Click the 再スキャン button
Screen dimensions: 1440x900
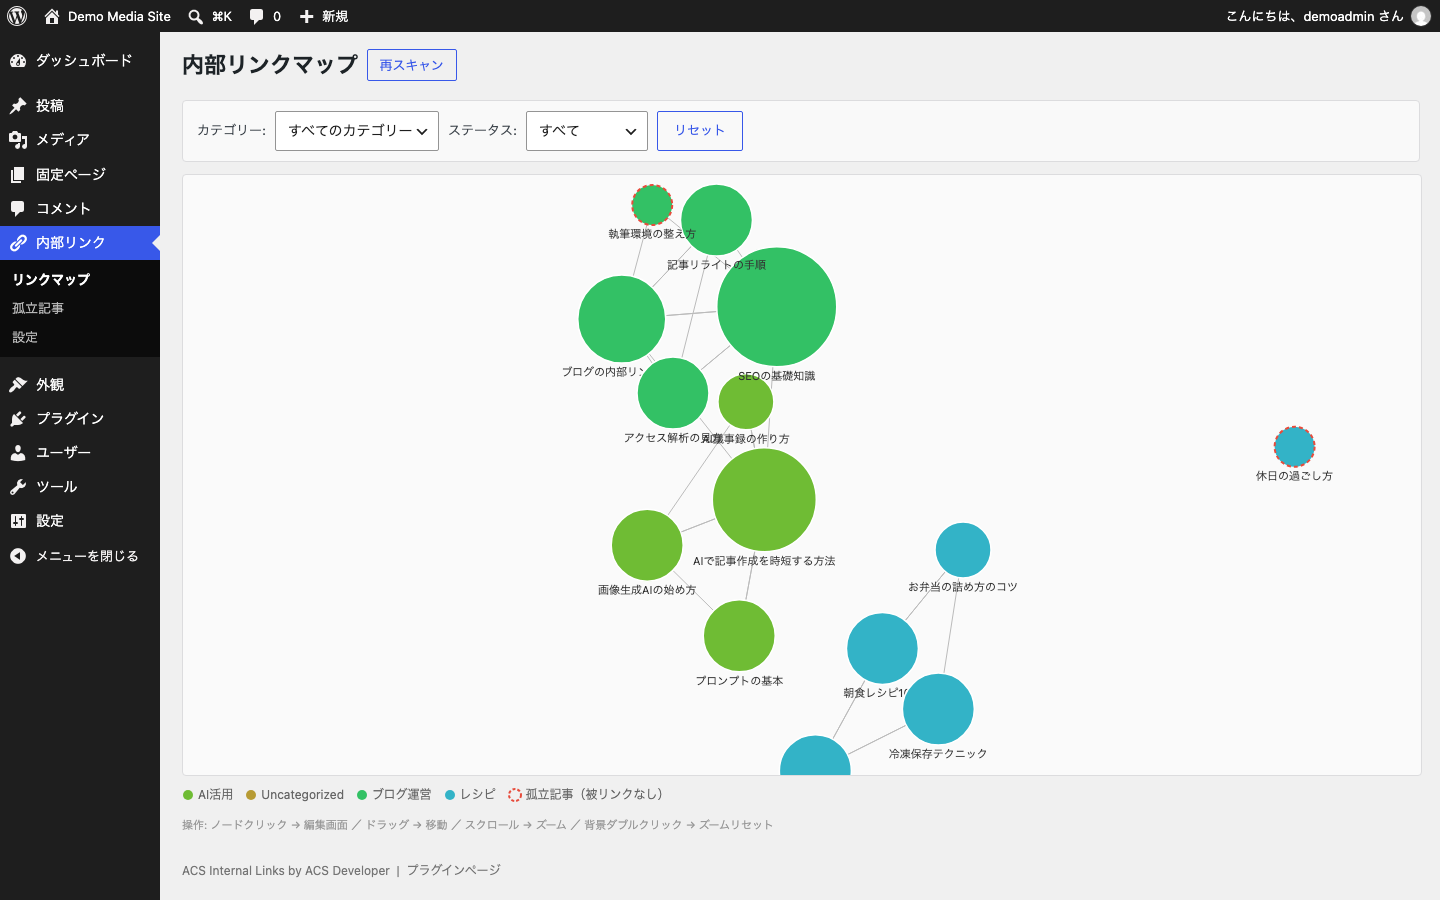pyautogui.click(x=412, y=65)
